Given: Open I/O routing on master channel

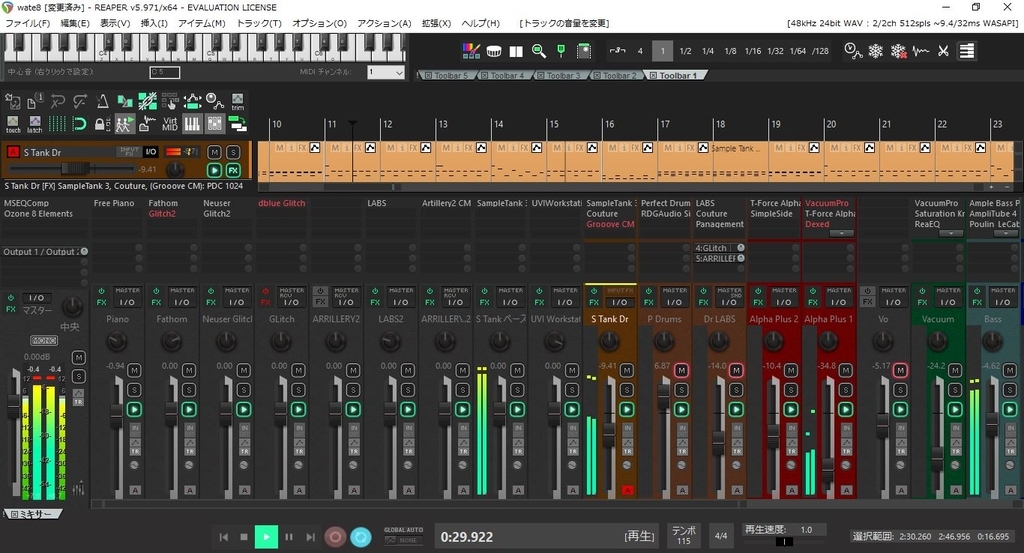Looking at the screenshot, I should 37,297.
